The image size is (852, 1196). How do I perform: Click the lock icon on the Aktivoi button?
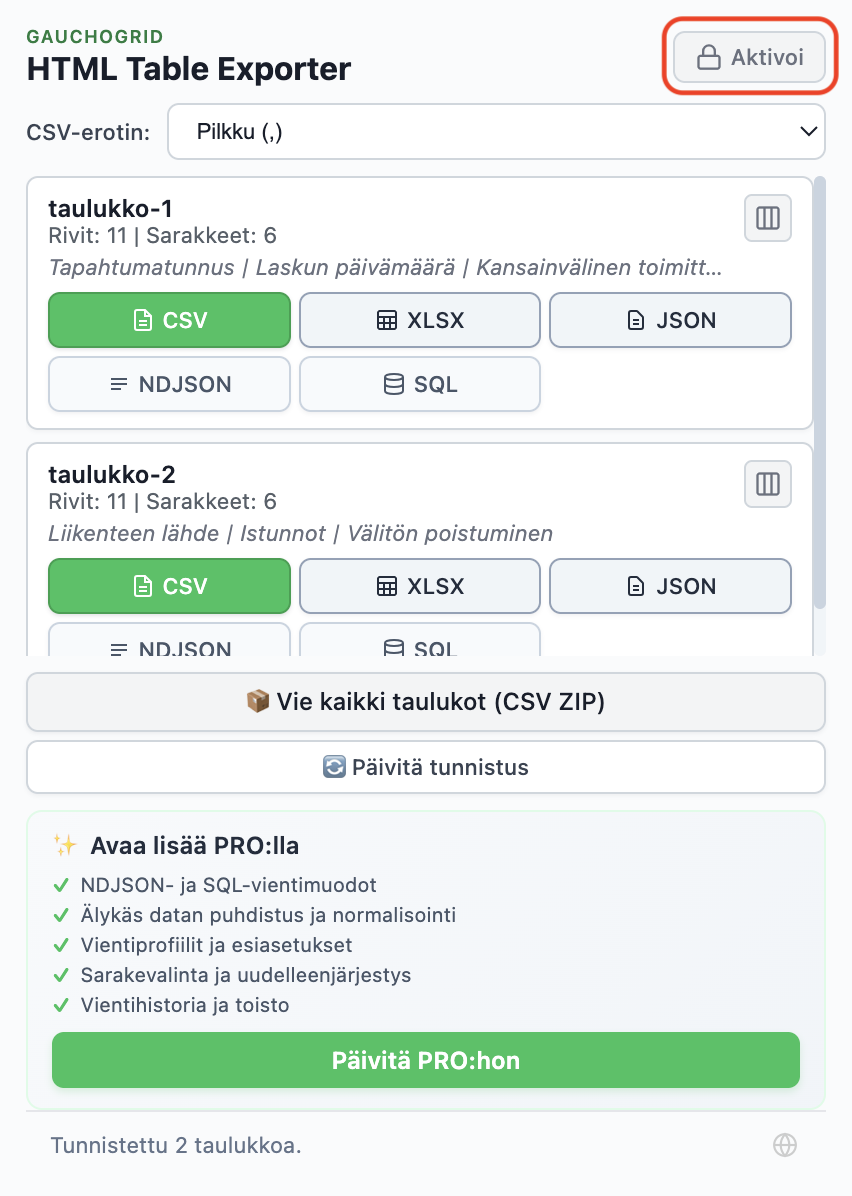click(710, 57)
